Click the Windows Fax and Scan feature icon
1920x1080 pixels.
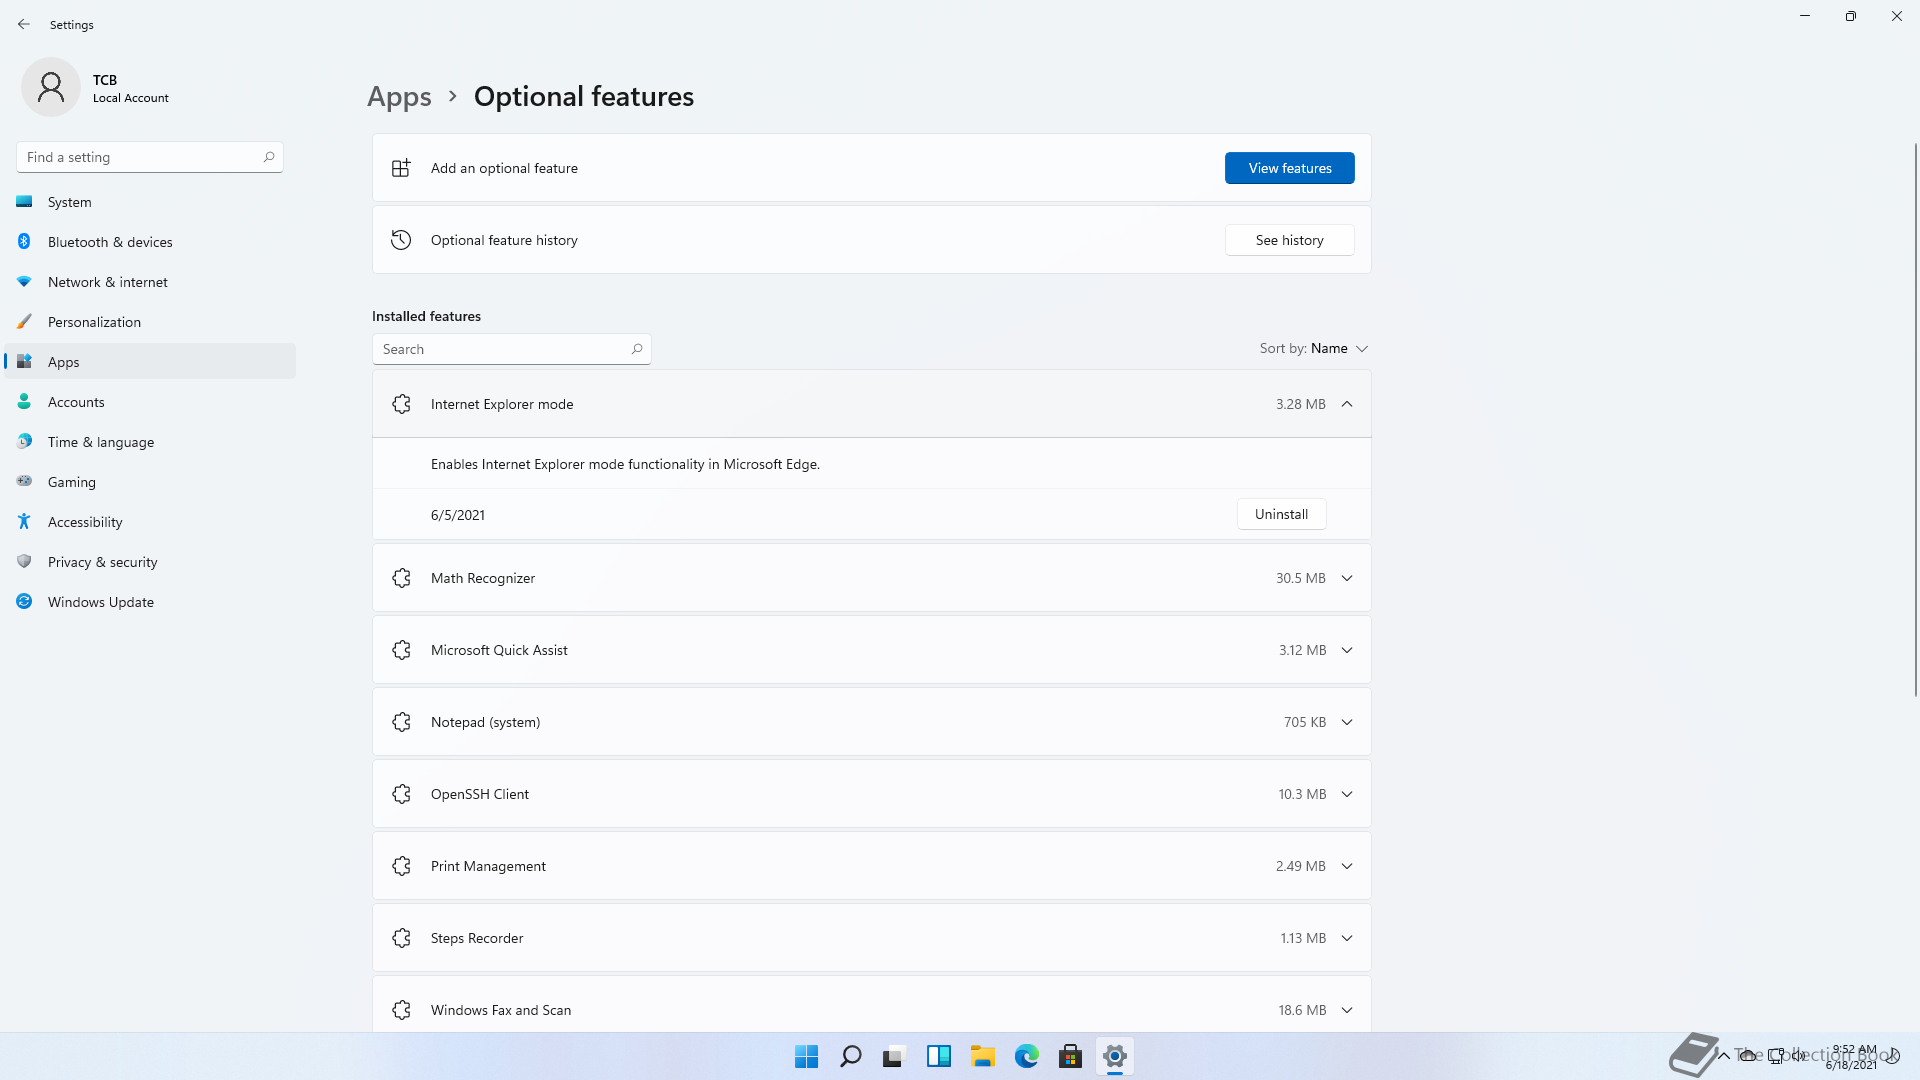click(401, 1010)
